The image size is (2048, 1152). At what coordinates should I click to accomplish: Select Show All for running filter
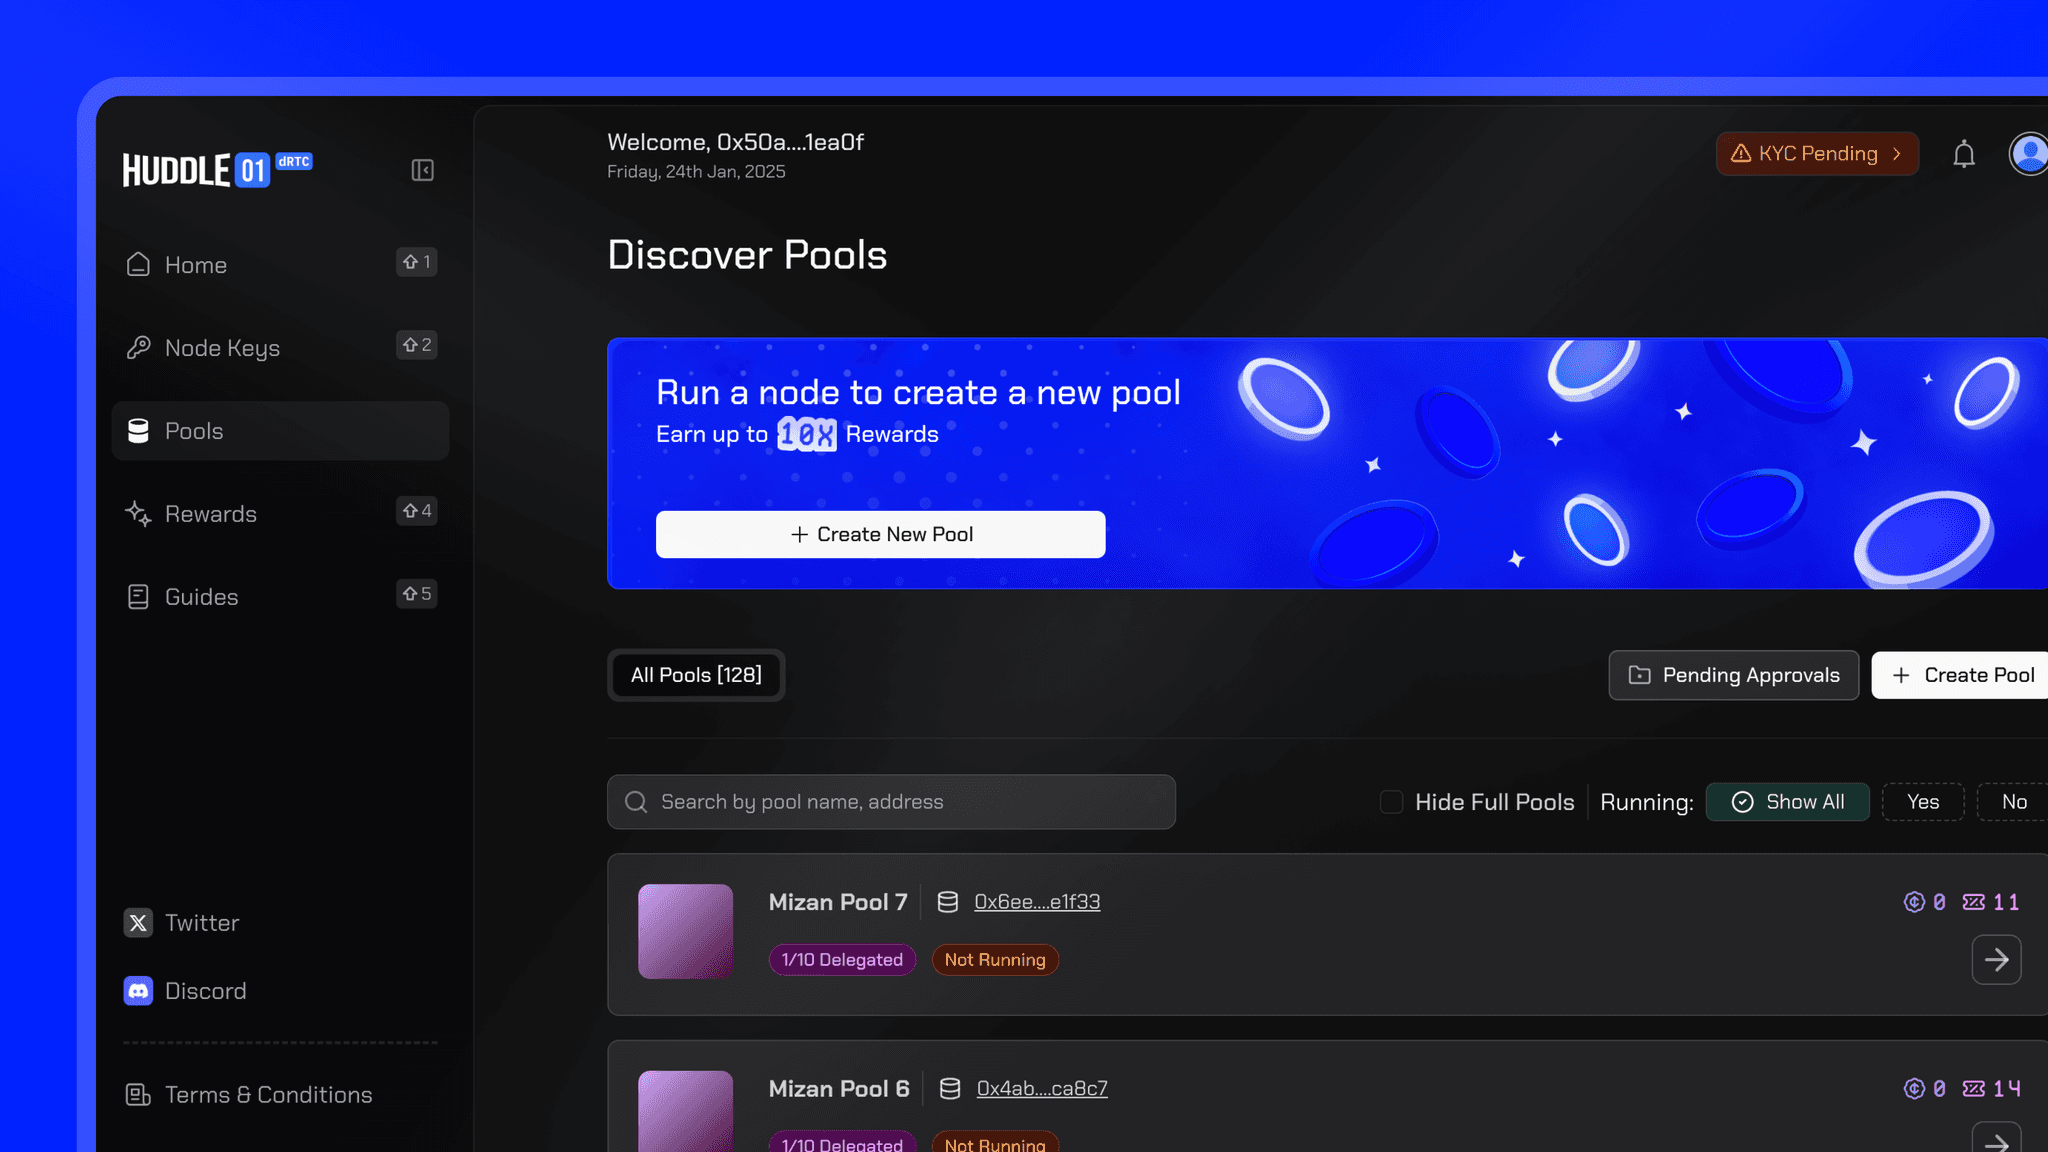click(x=1788, y=801)
